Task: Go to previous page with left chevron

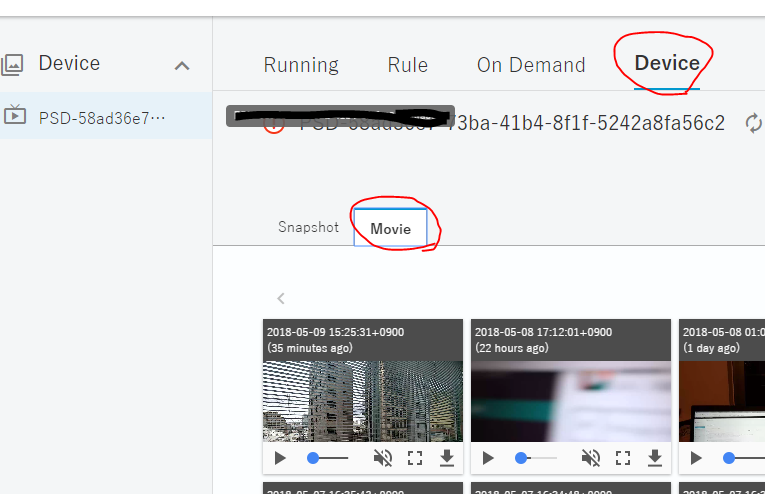Action: point(281,298)
